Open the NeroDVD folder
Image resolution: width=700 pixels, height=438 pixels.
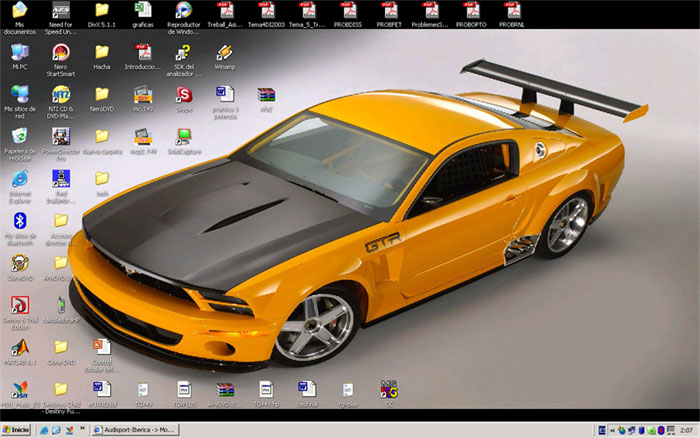pos(102,94)
